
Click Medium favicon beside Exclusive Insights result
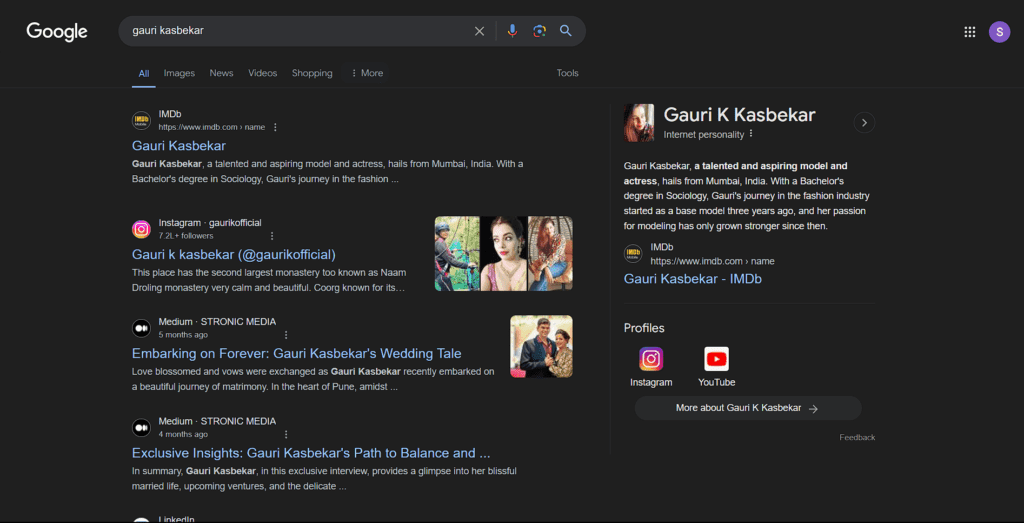tap(142, 428)
